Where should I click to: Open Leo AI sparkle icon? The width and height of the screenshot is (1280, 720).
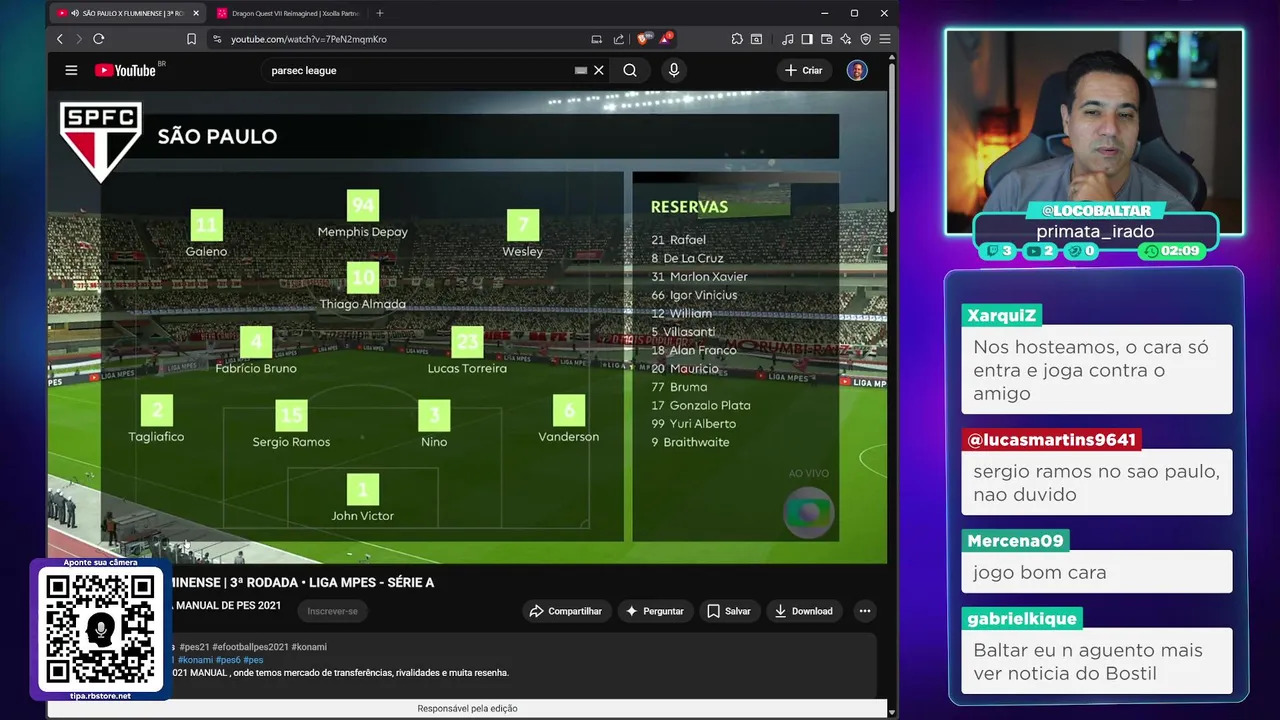point(846,39)
